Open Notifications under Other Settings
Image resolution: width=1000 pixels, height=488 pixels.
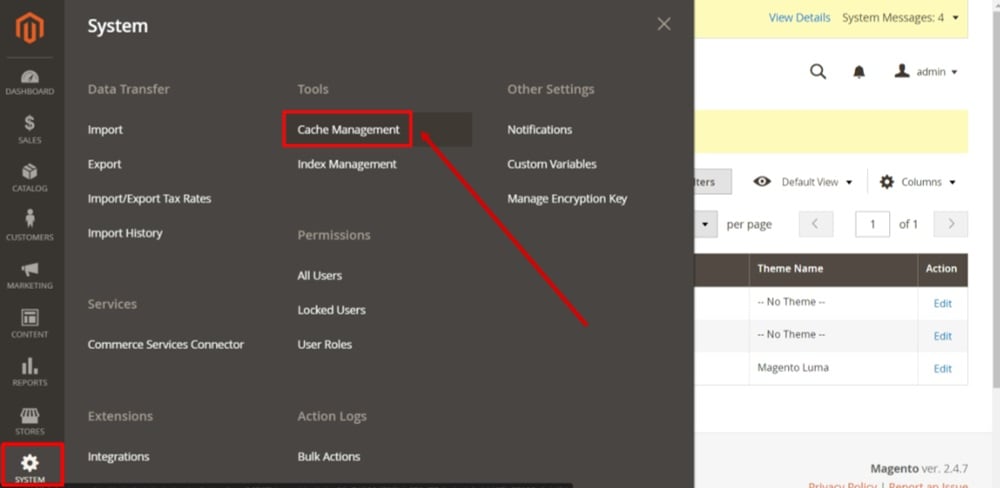[540, 129]
